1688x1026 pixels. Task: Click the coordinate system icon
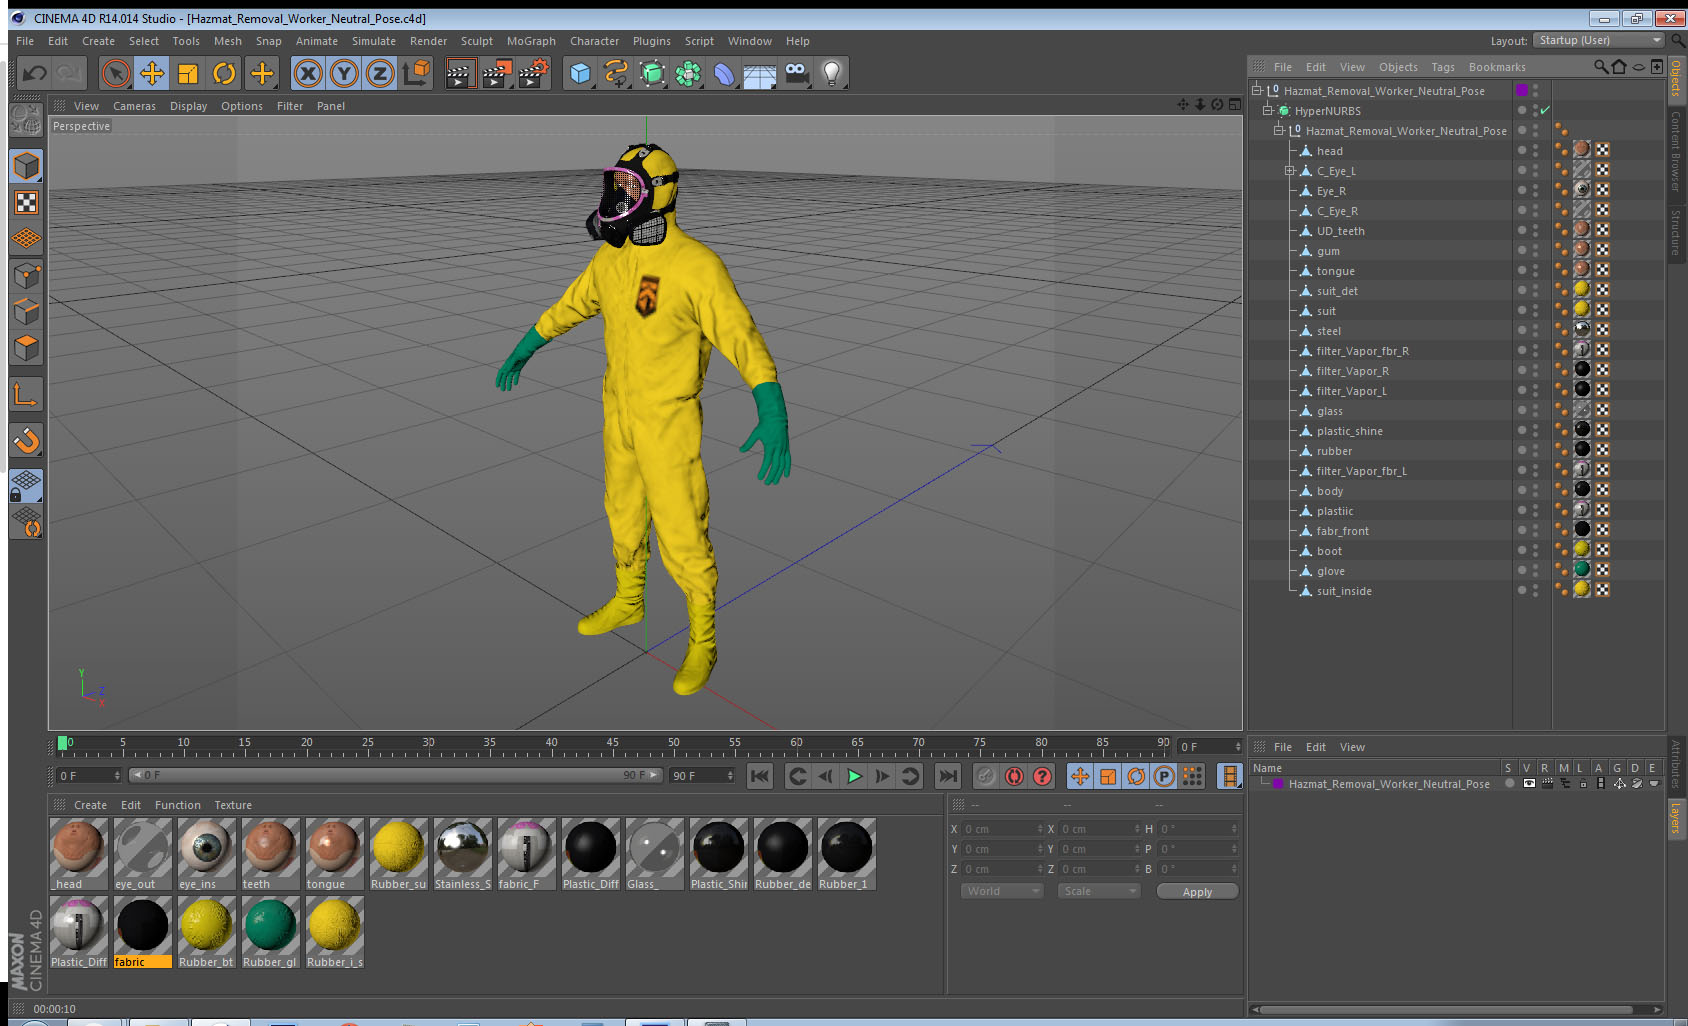point(416,73)
